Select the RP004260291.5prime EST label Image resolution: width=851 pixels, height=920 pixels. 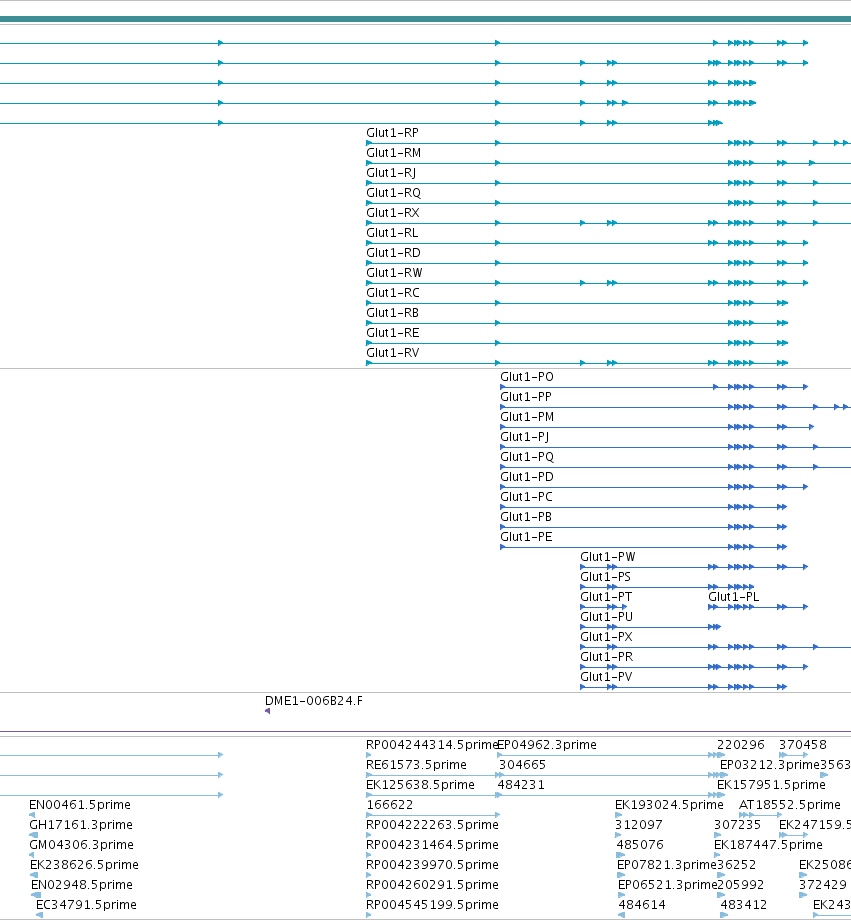[x=432, y=884]
